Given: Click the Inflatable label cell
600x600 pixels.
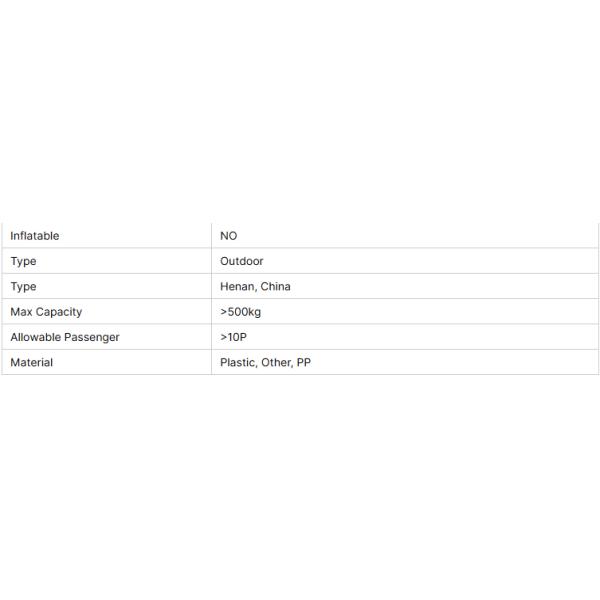Looking at the screenshot, I should (x=35, y=236).
